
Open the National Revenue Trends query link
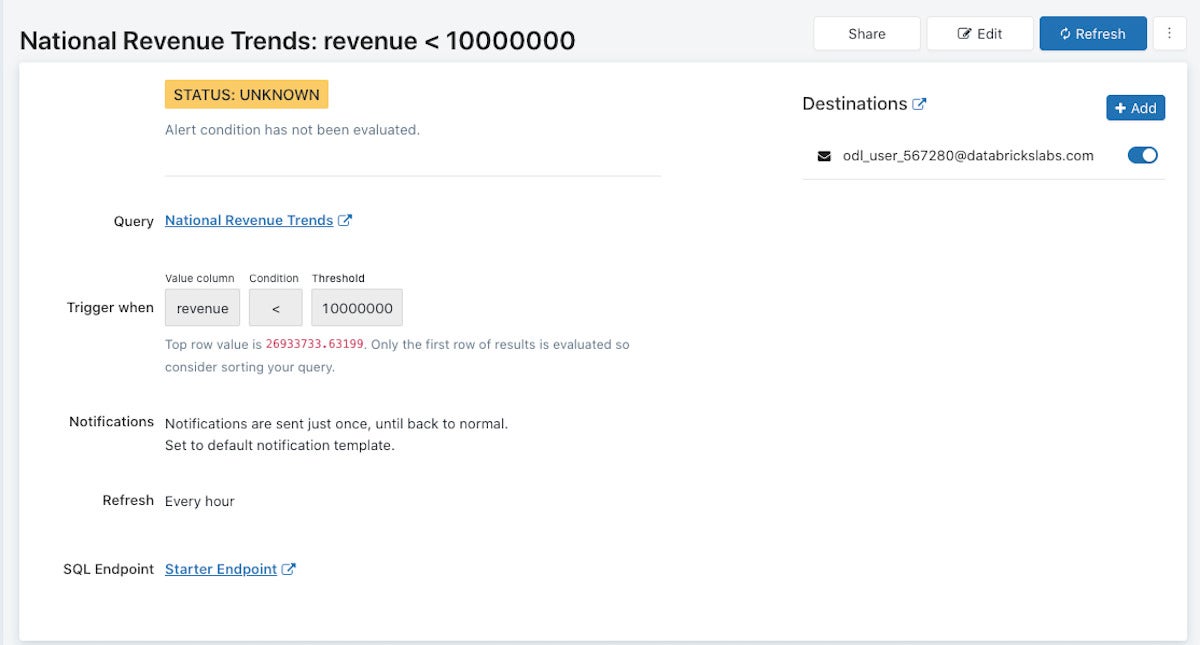click(249, 220)
